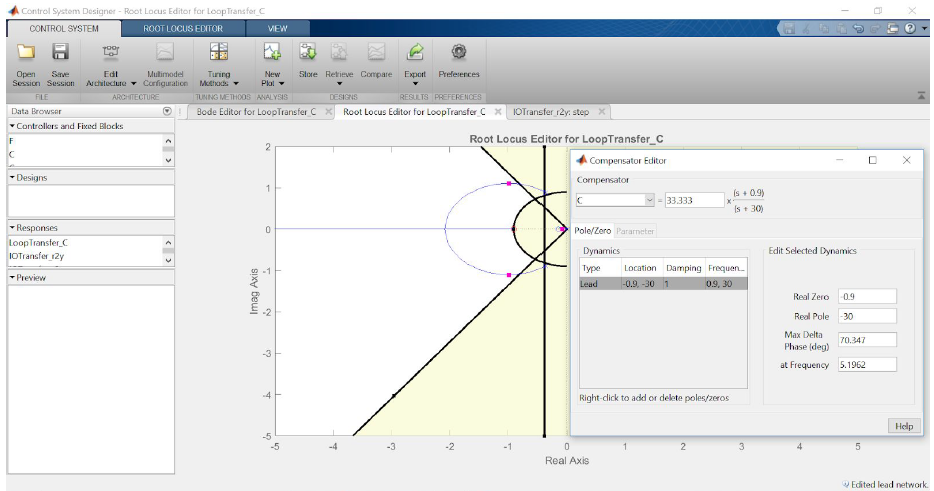Viewport: 934px width, 491px height.
Task: Click the Open Session icon
Action: (27, 52)
